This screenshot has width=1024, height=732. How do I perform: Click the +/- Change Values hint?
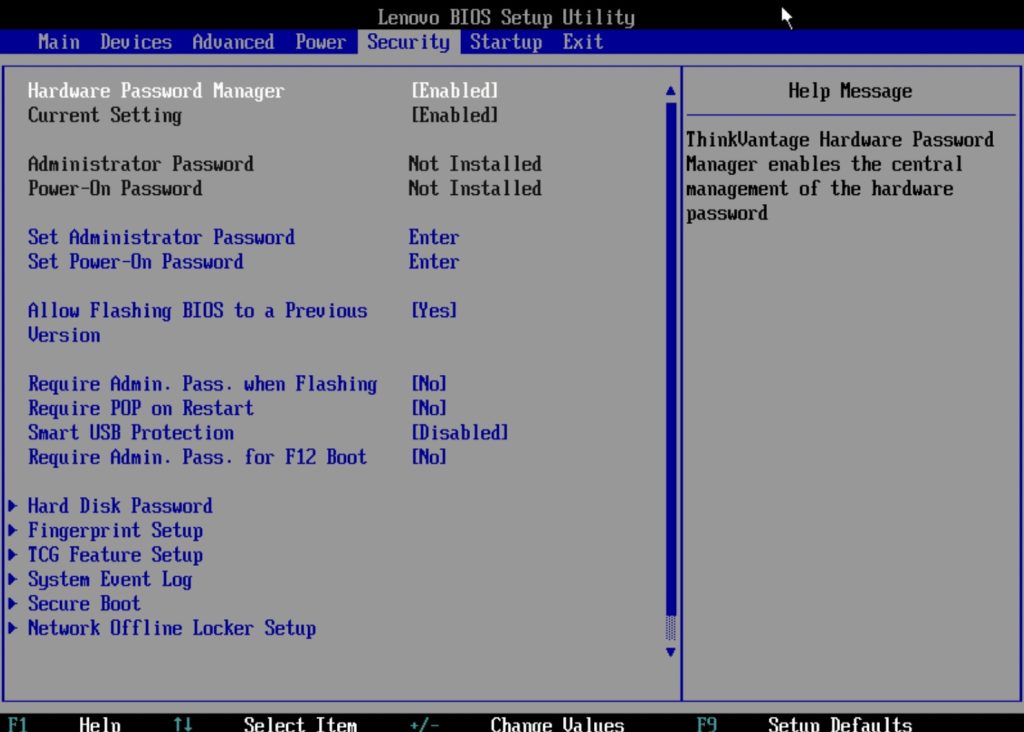tap(517, 724)
